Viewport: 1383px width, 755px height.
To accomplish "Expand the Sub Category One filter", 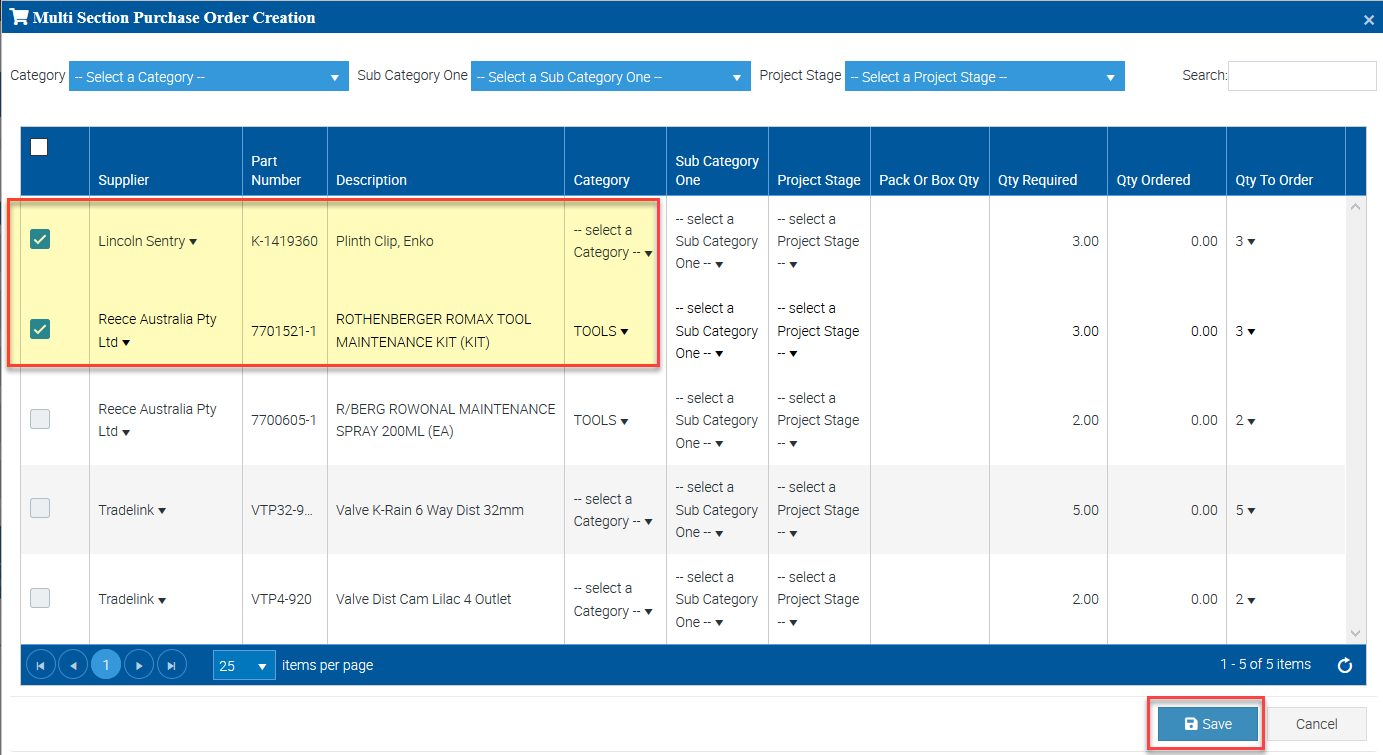I will [610, 77].
